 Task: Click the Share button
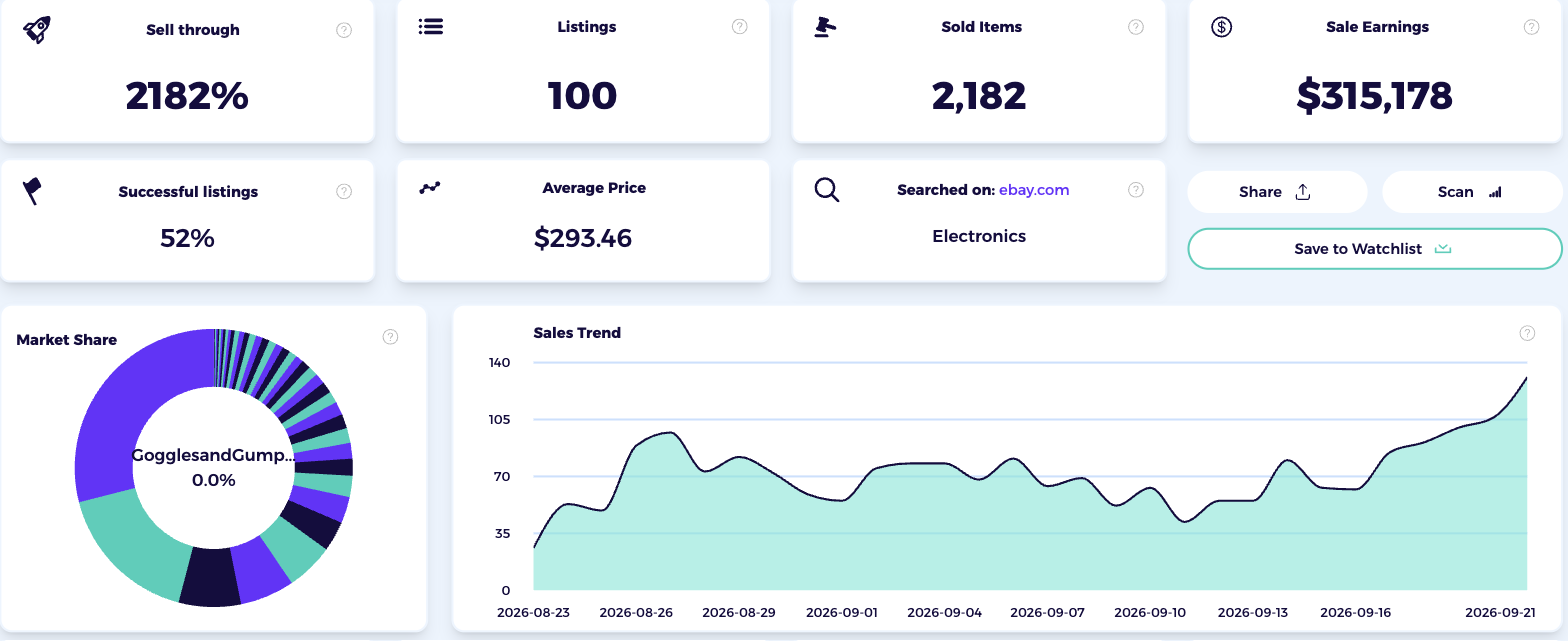pyautogui.click(x=1277, y=192)
